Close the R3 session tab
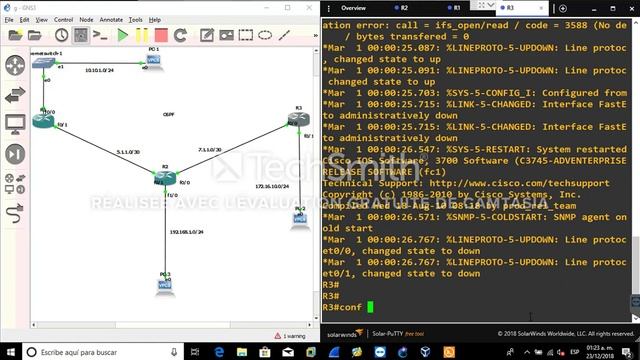This screenshot has height=360, width=640. point(542,8)
